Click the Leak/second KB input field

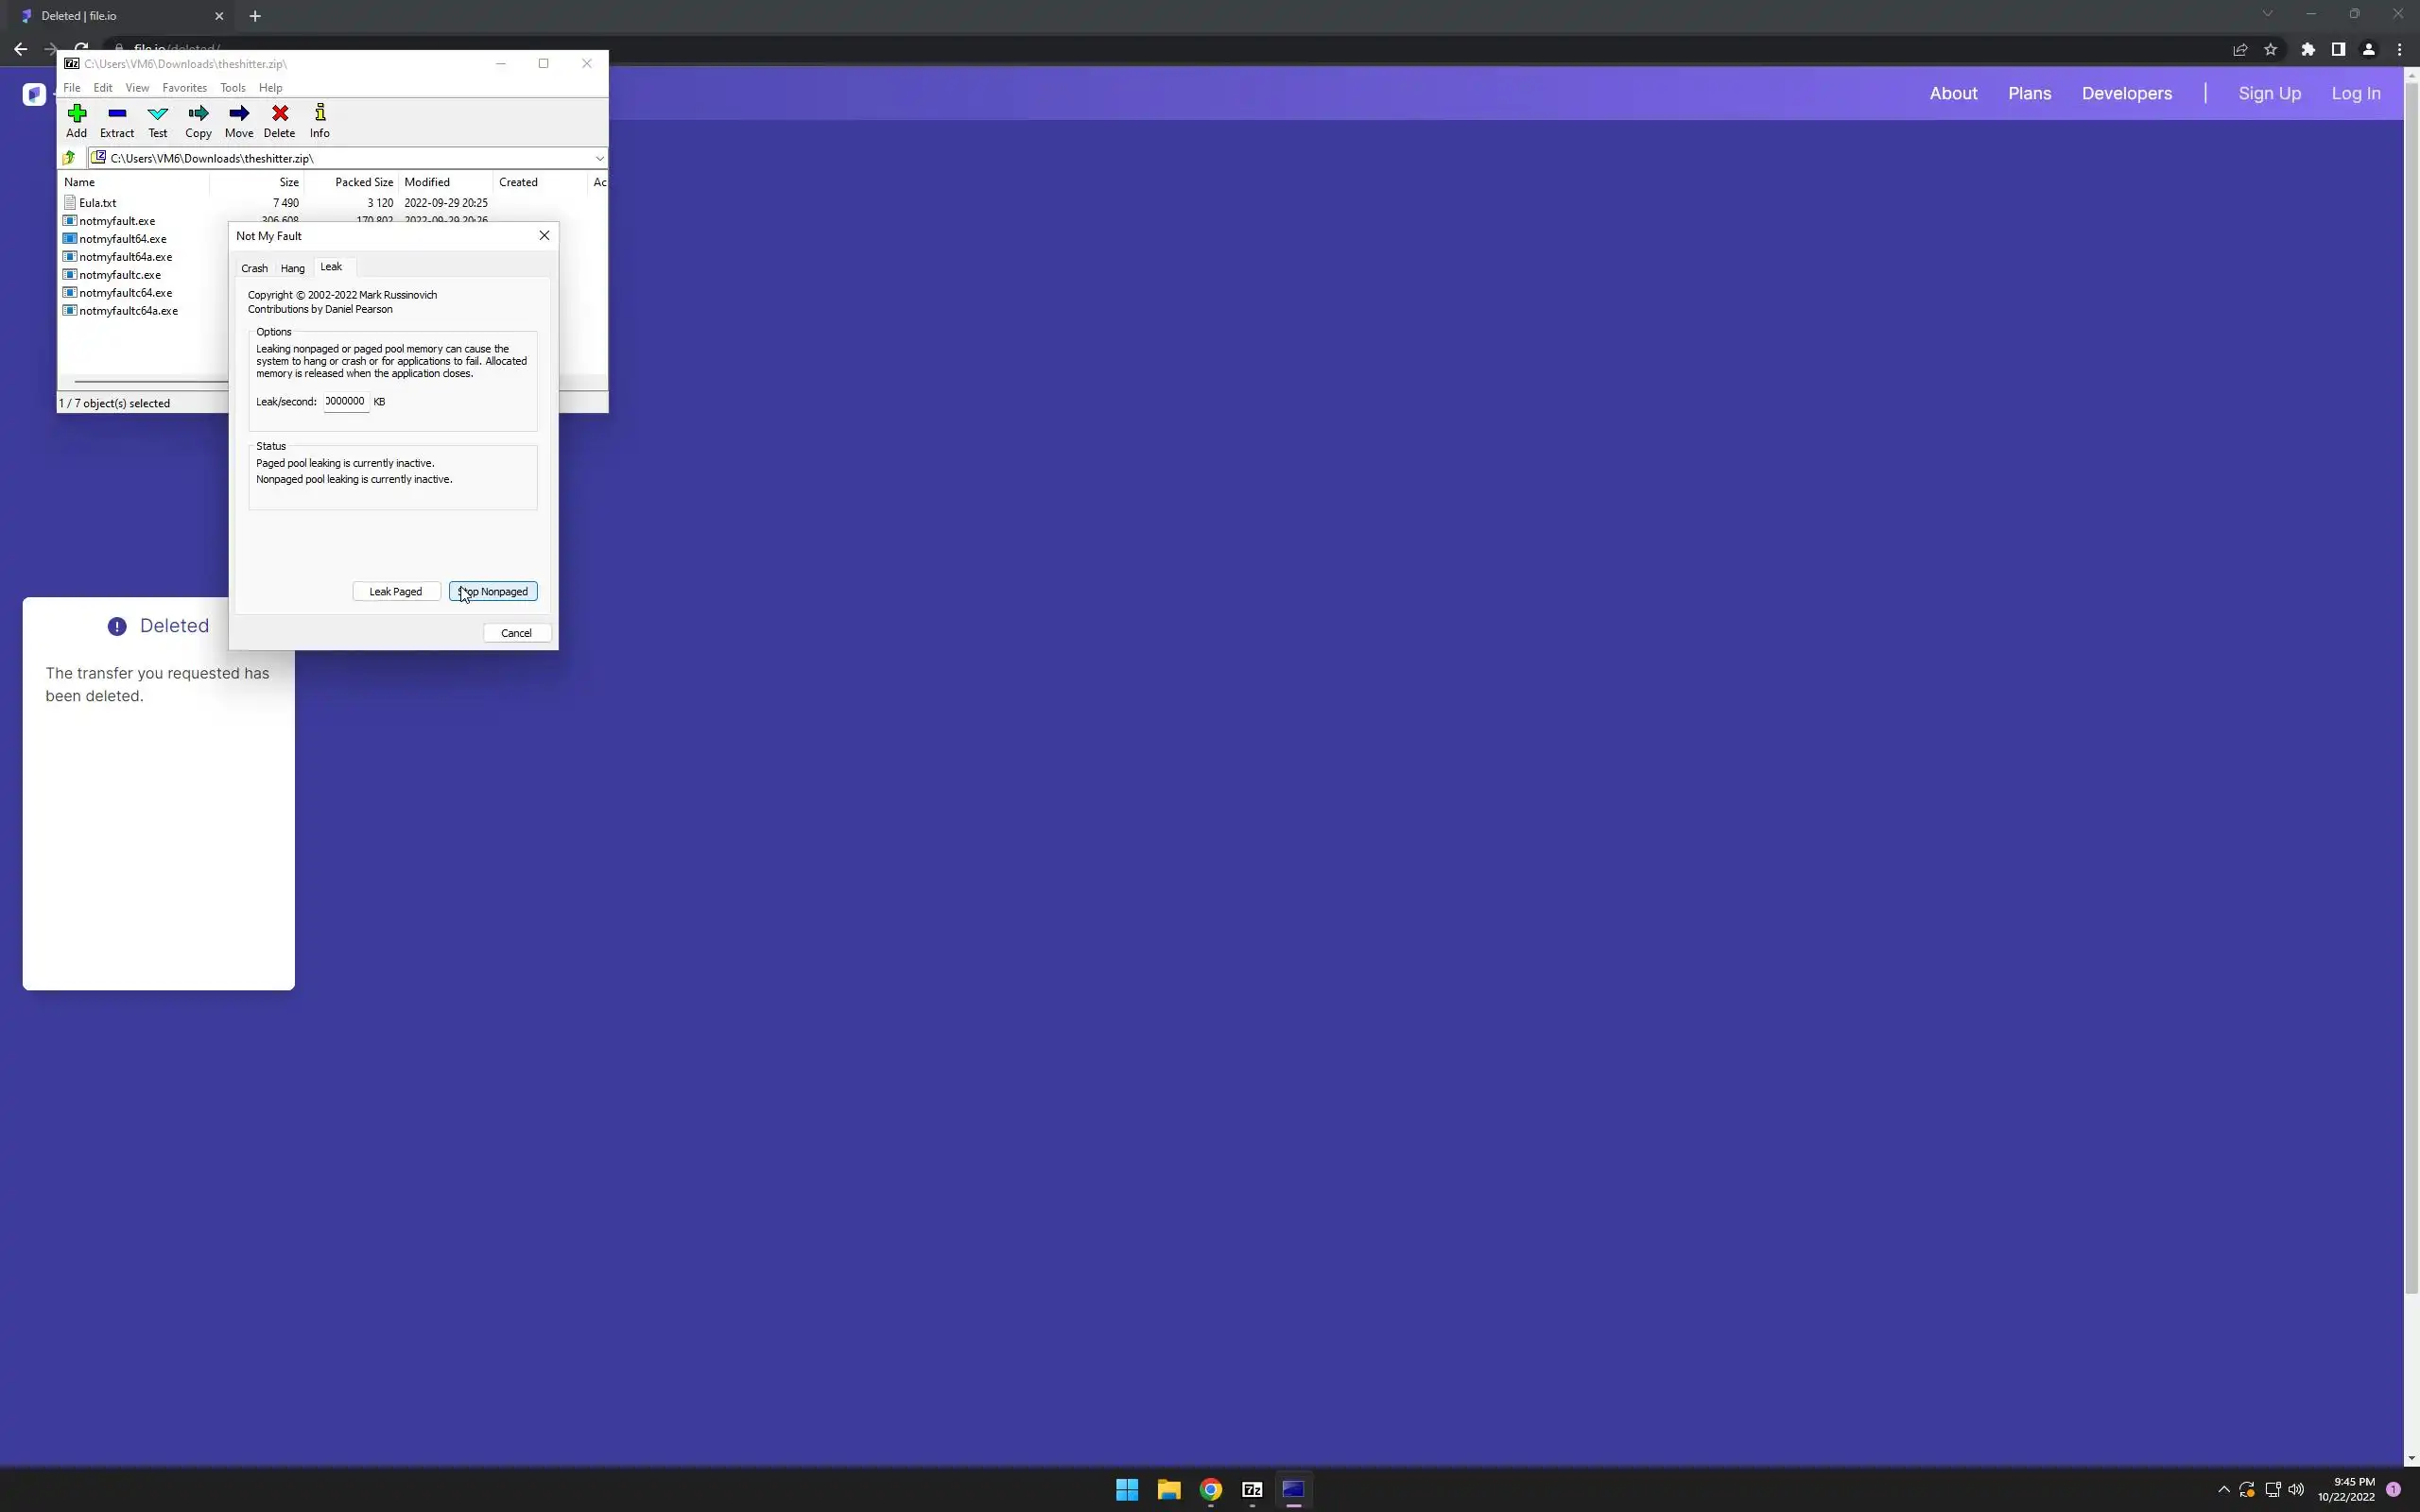(346, 402)
